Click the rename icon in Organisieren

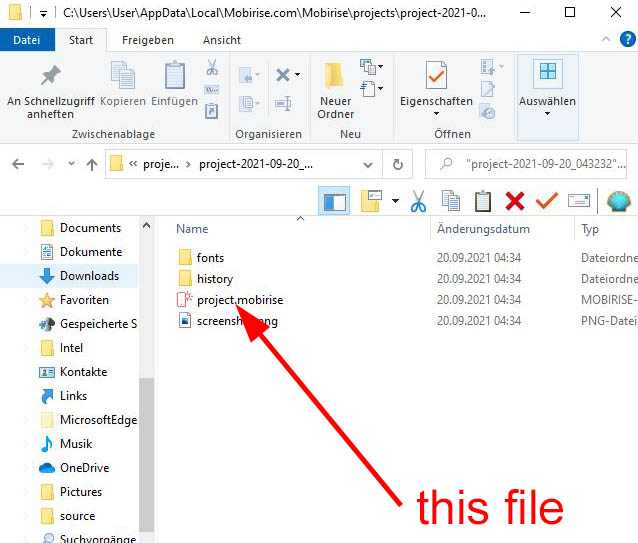(283, 103)
